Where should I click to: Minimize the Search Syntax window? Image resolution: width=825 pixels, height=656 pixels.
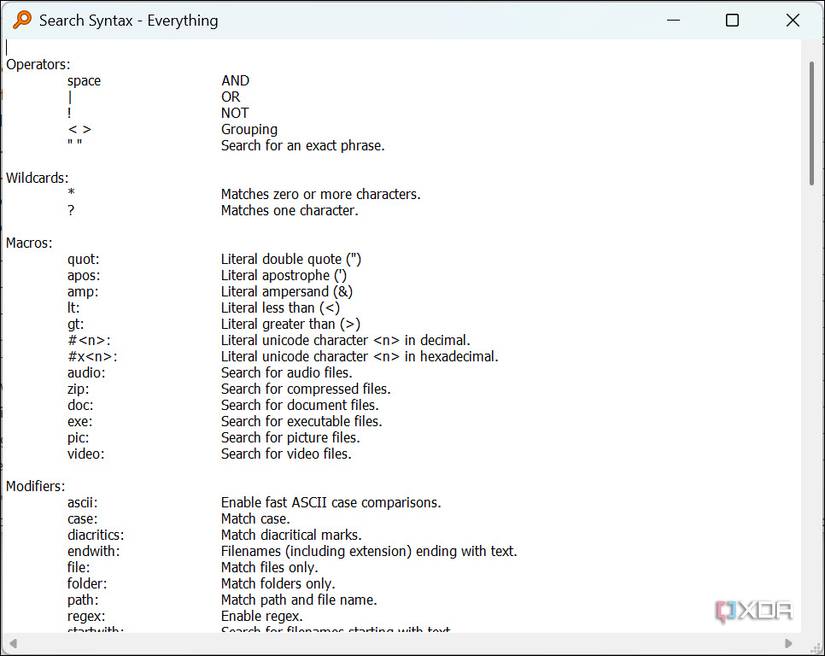pos(673,21)
